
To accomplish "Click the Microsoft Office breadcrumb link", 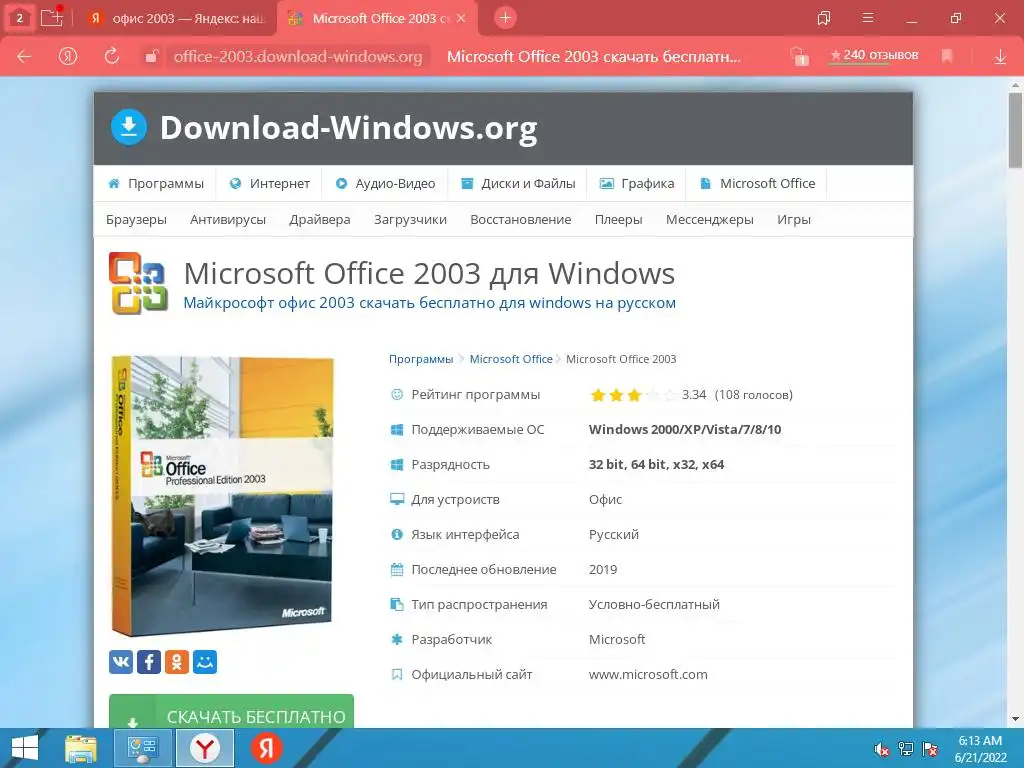I will tap(511, 359).
